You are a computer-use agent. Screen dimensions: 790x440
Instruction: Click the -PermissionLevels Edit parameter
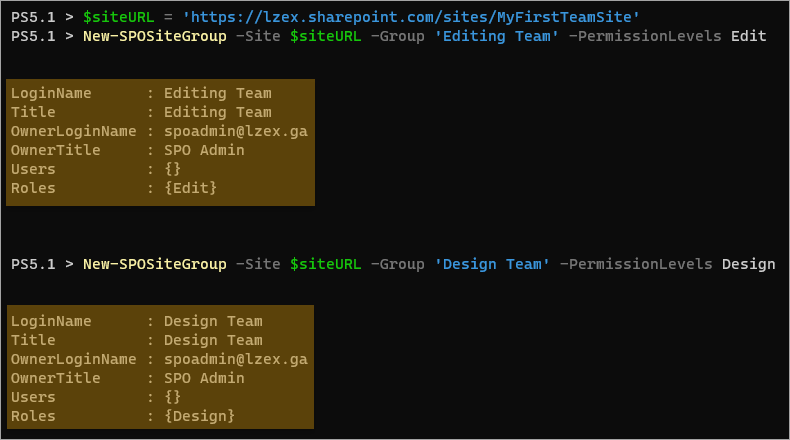click(668, 36)
